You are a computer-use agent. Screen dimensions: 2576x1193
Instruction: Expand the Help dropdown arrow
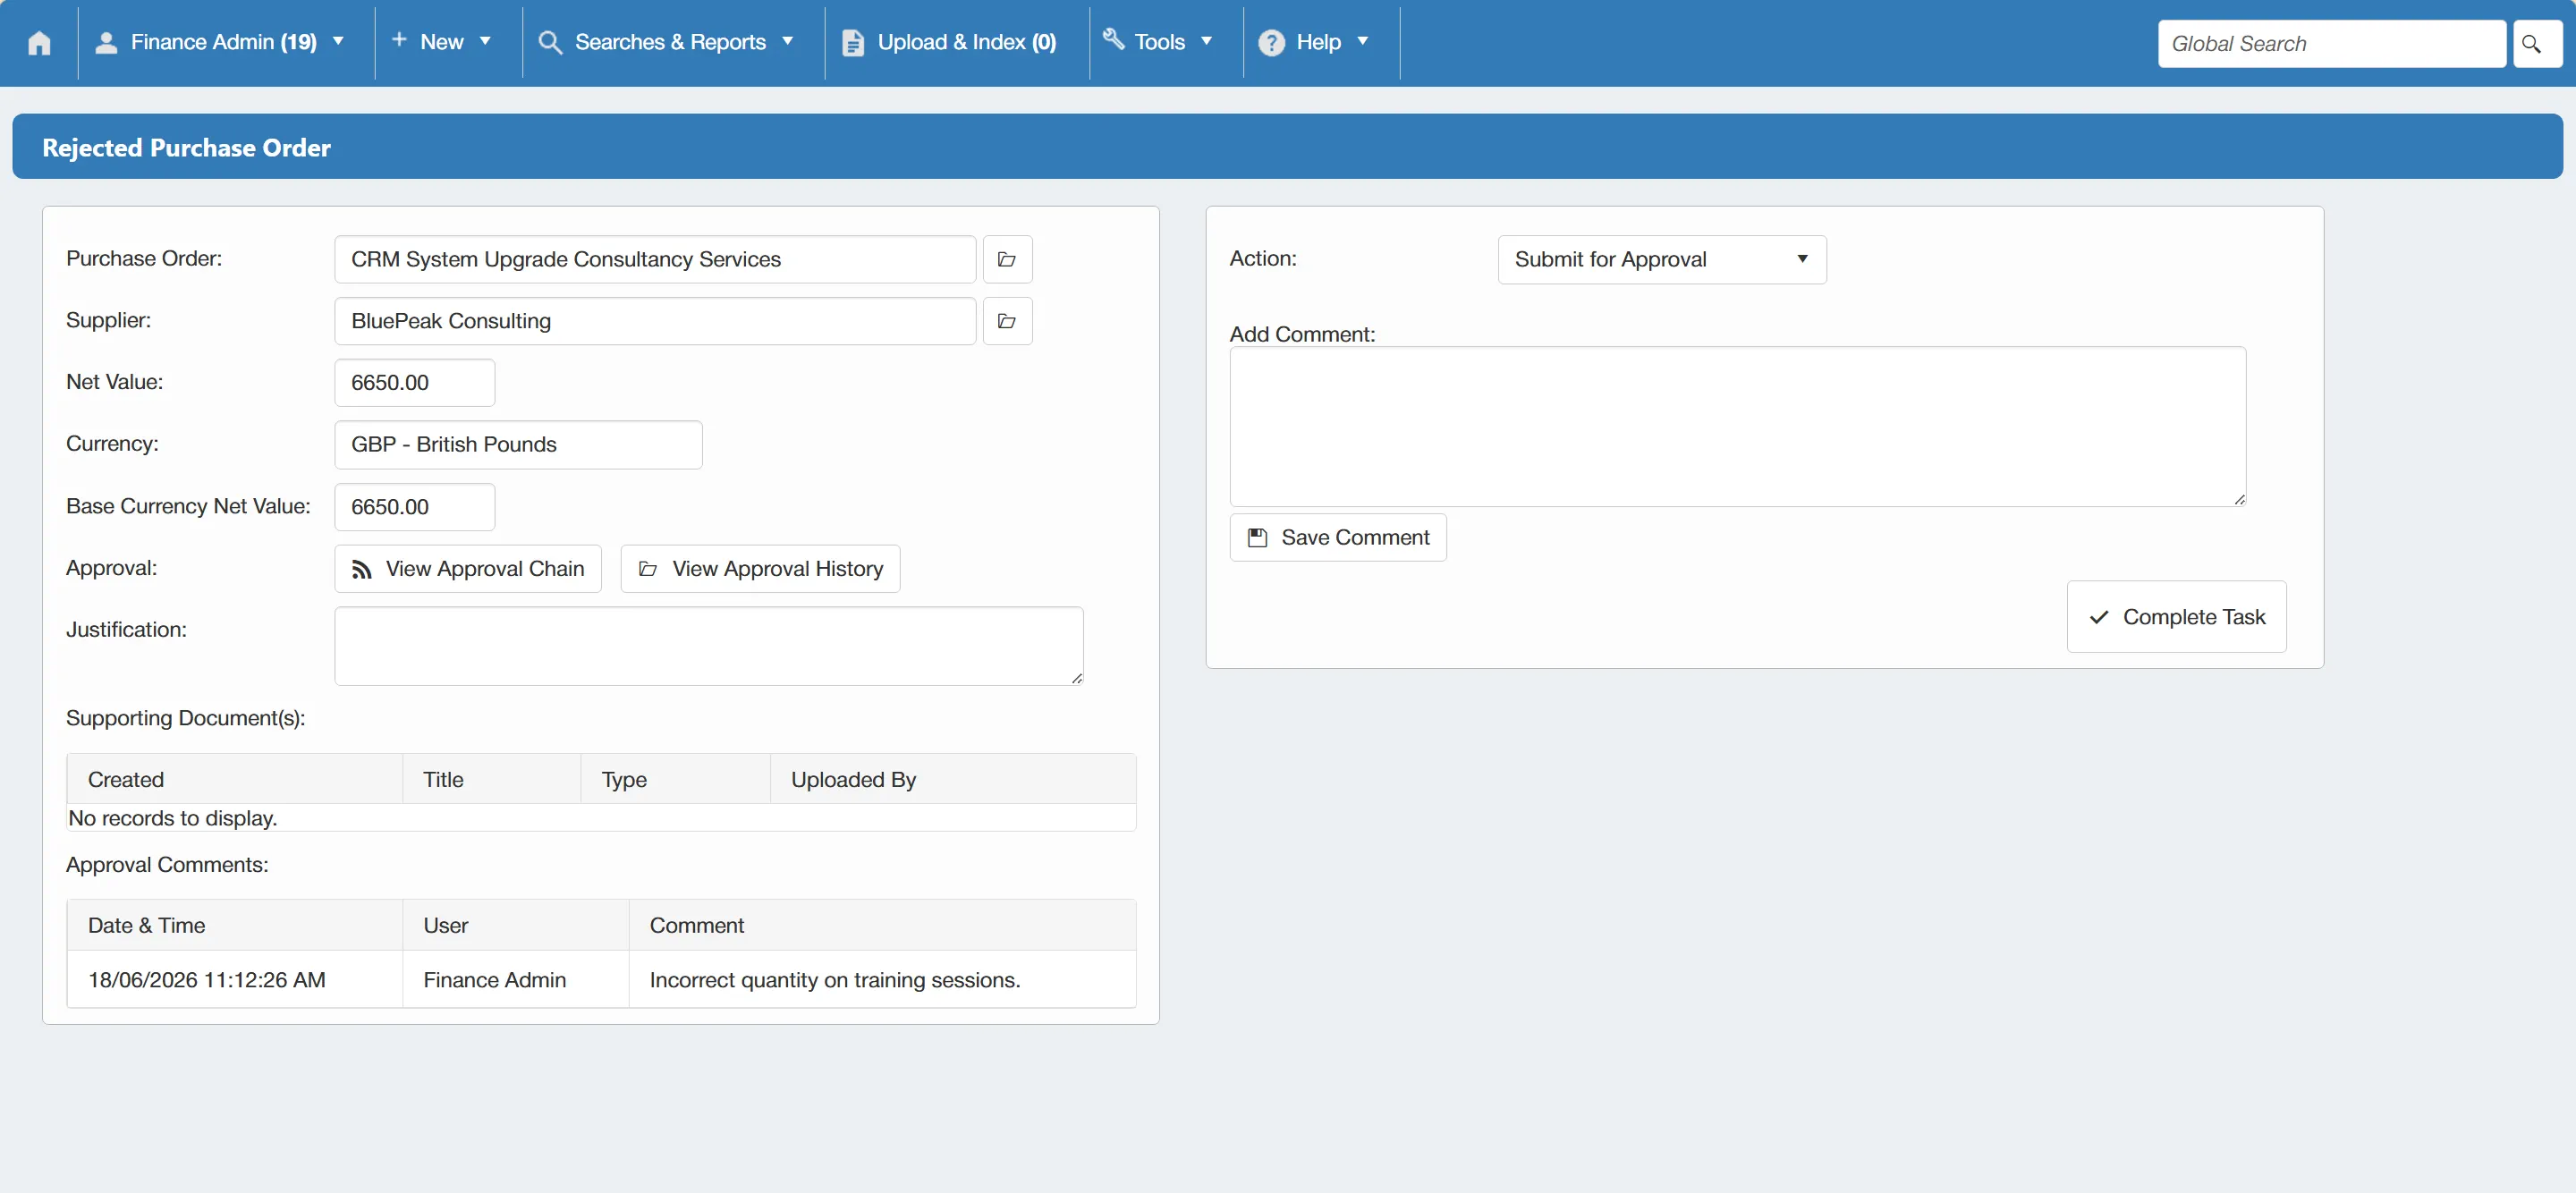click(x=1362, y=41)
